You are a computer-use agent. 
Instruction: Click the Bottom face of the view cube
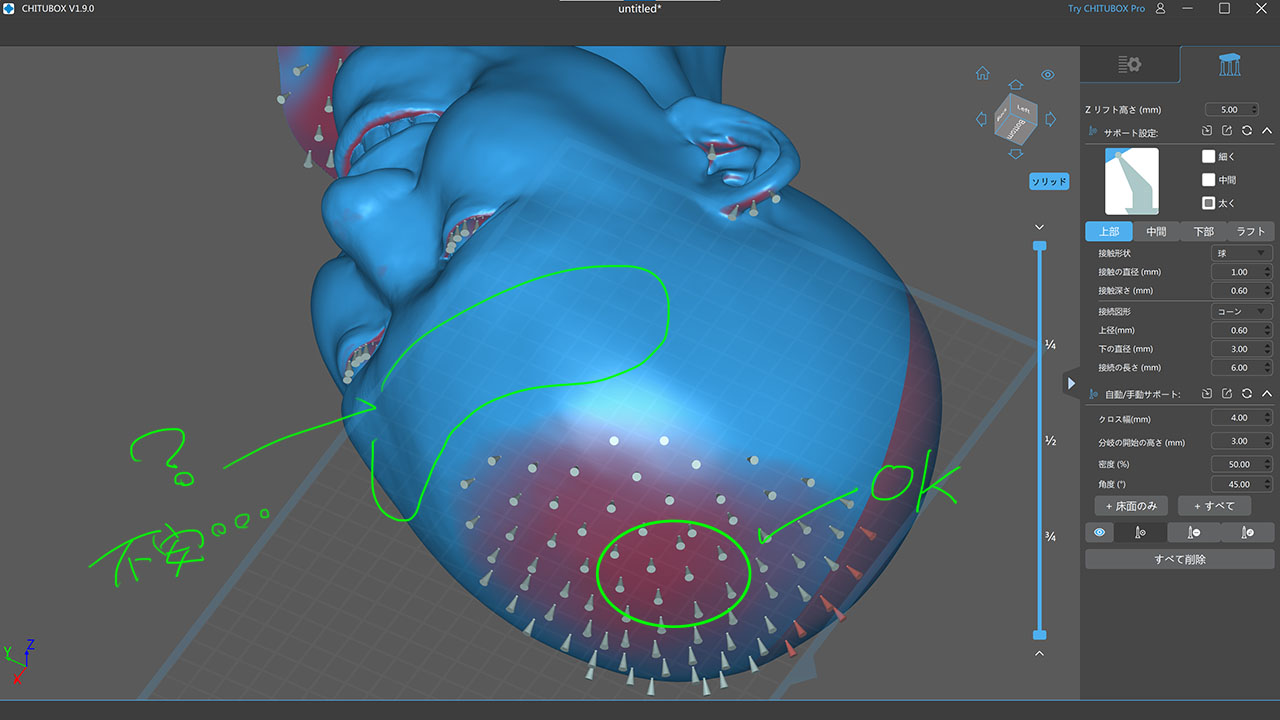coord(1017,129)
